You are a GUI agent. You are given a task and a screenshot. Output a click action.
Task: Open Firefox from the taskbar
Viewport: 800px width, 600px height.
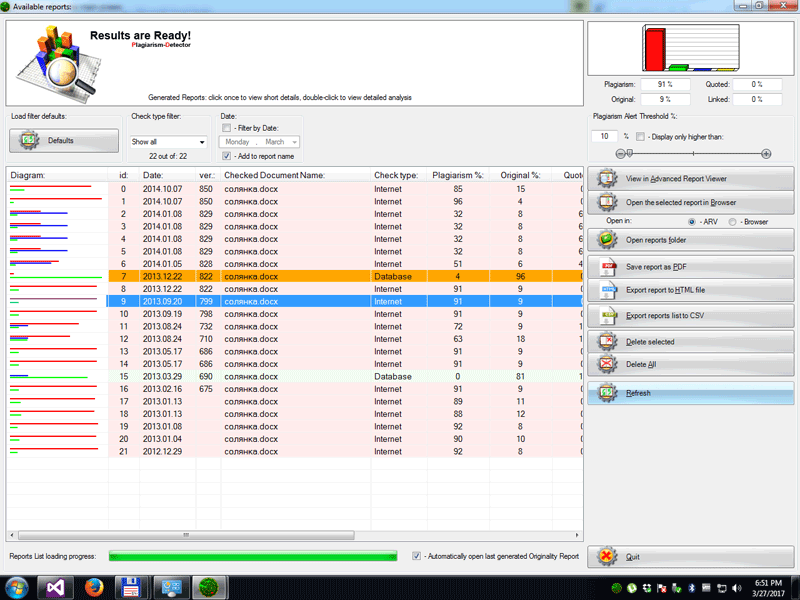point(93,588)
